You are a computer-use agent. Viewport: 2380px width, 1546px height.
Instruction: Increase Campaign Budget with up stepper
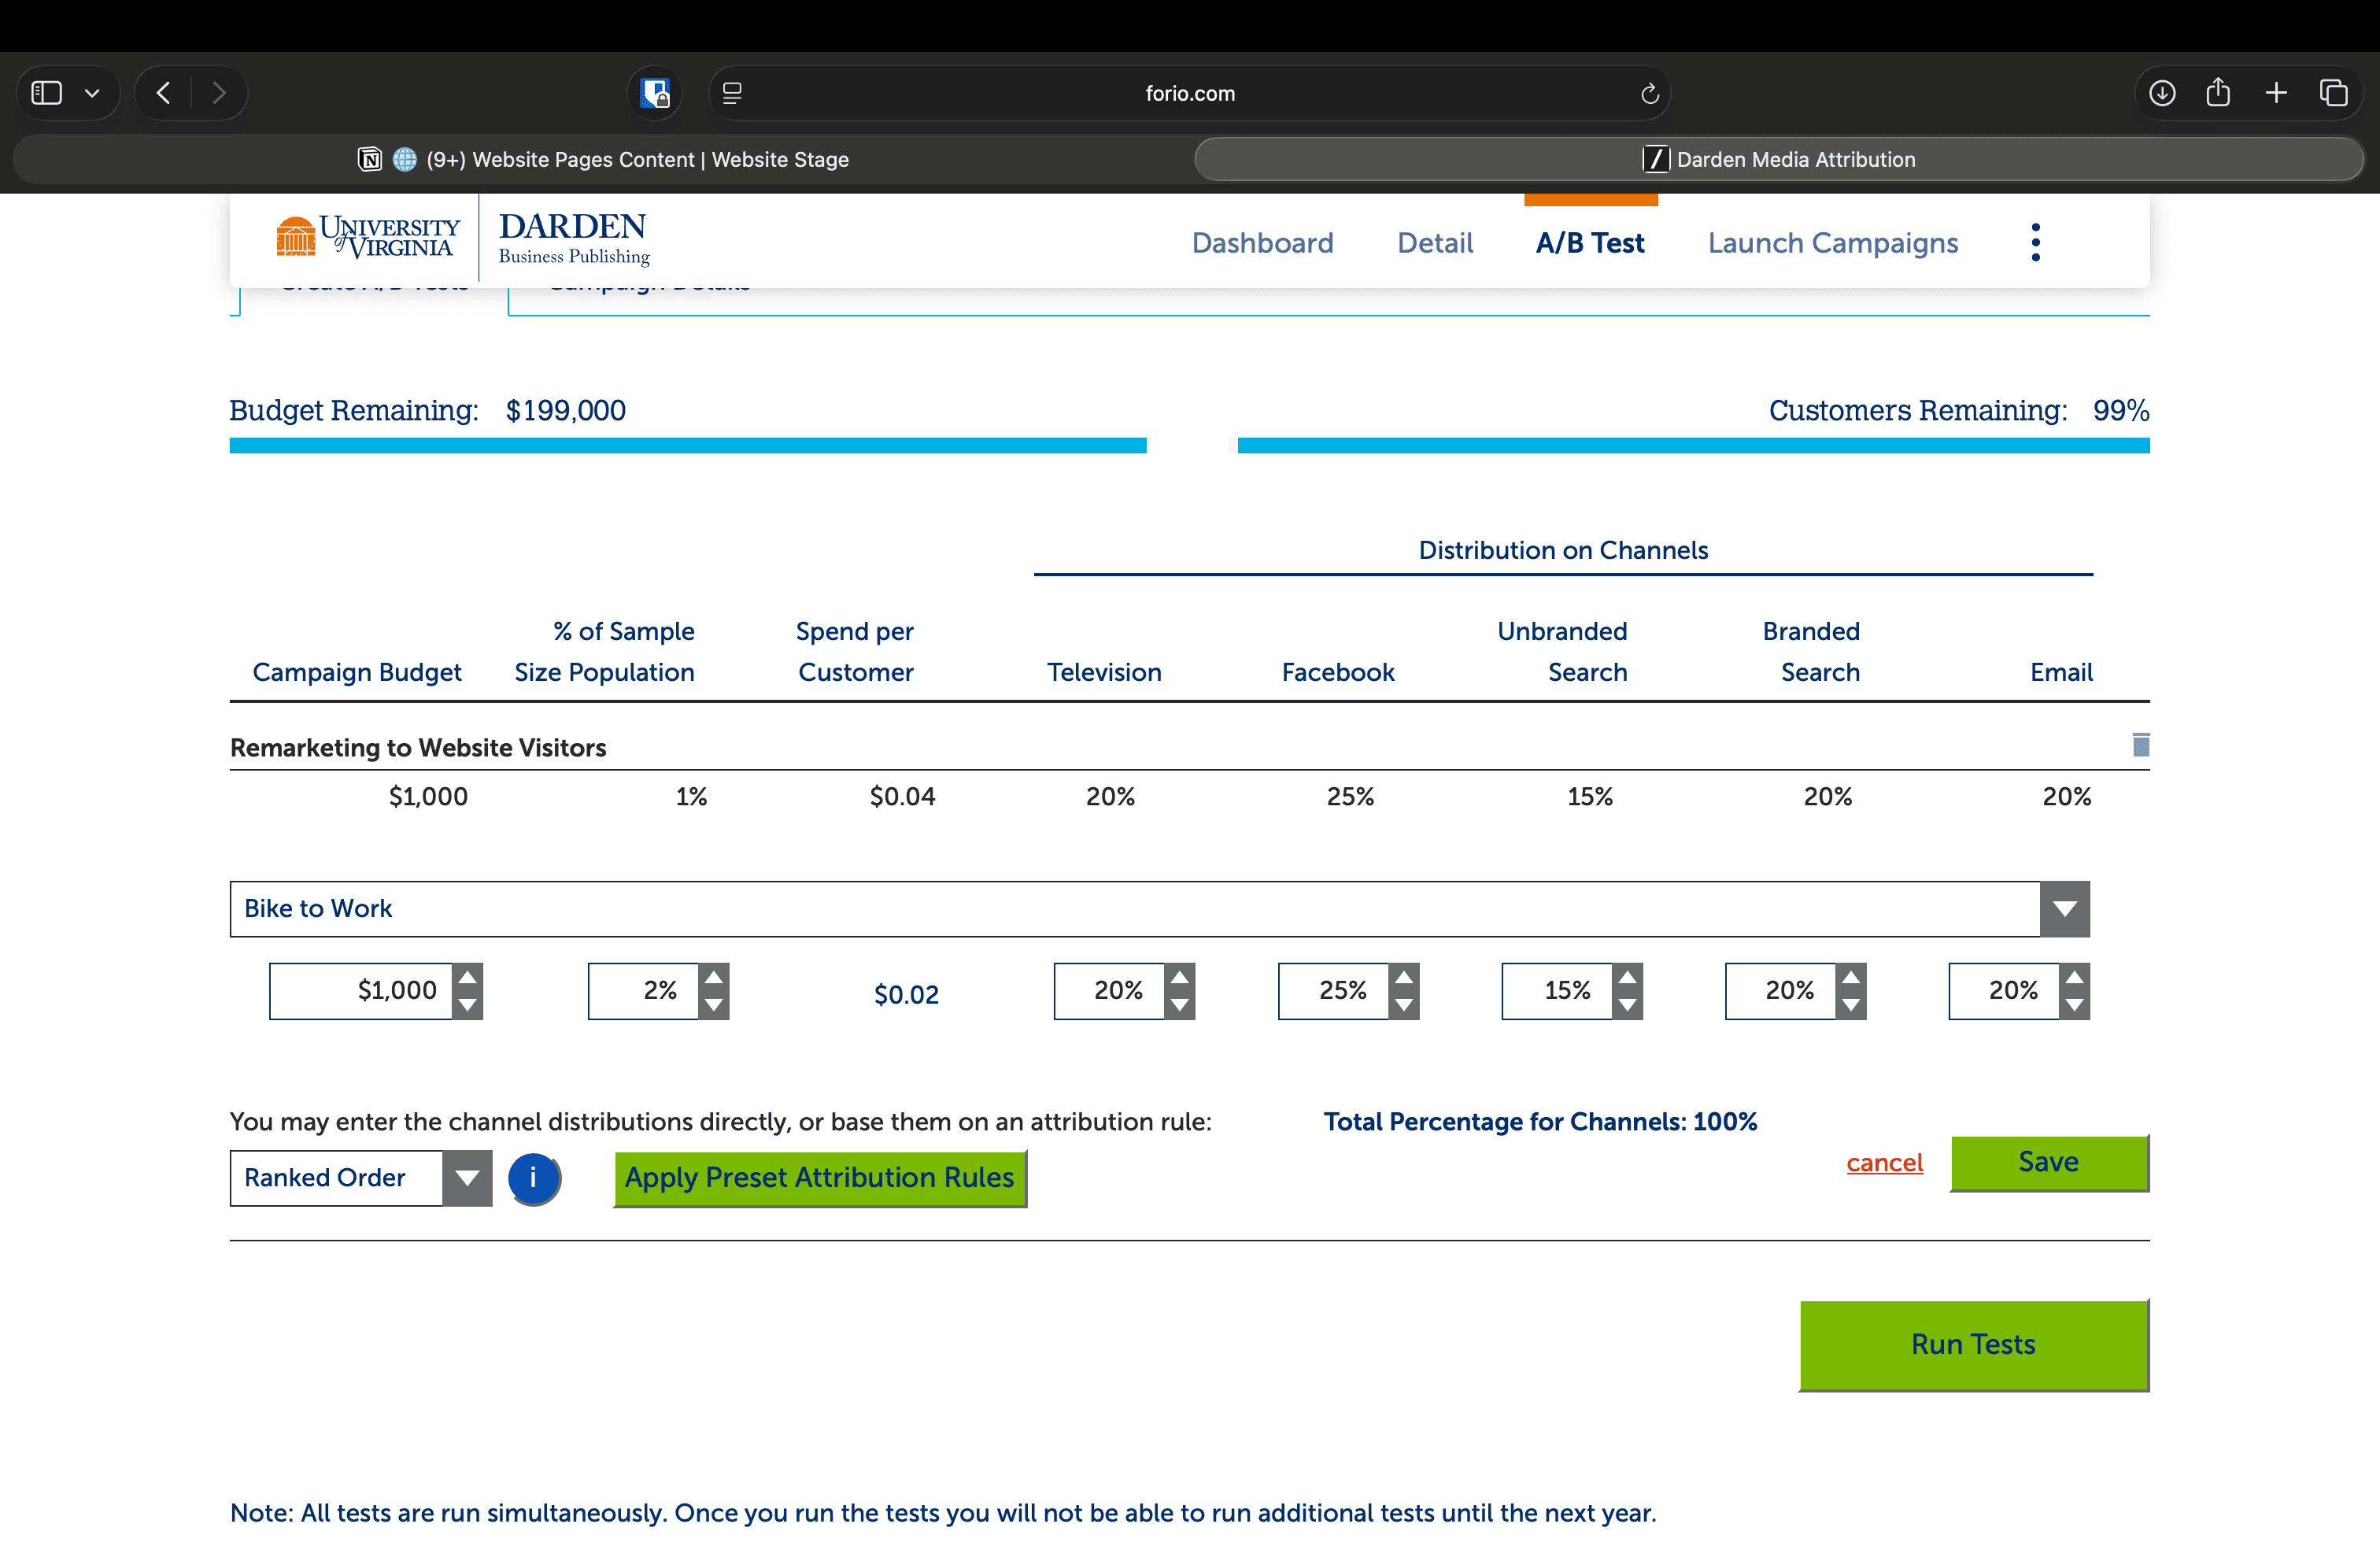pos(467,978)
